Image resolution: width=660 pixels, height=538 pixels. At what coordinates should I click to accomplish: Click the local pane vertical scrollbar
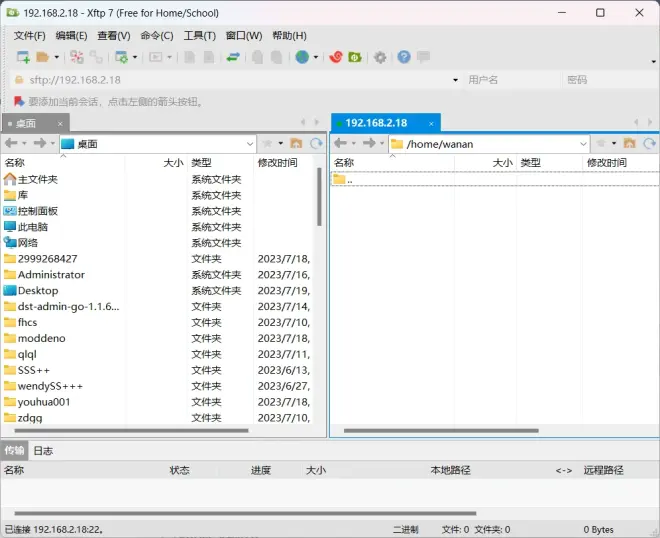(319, 197)
